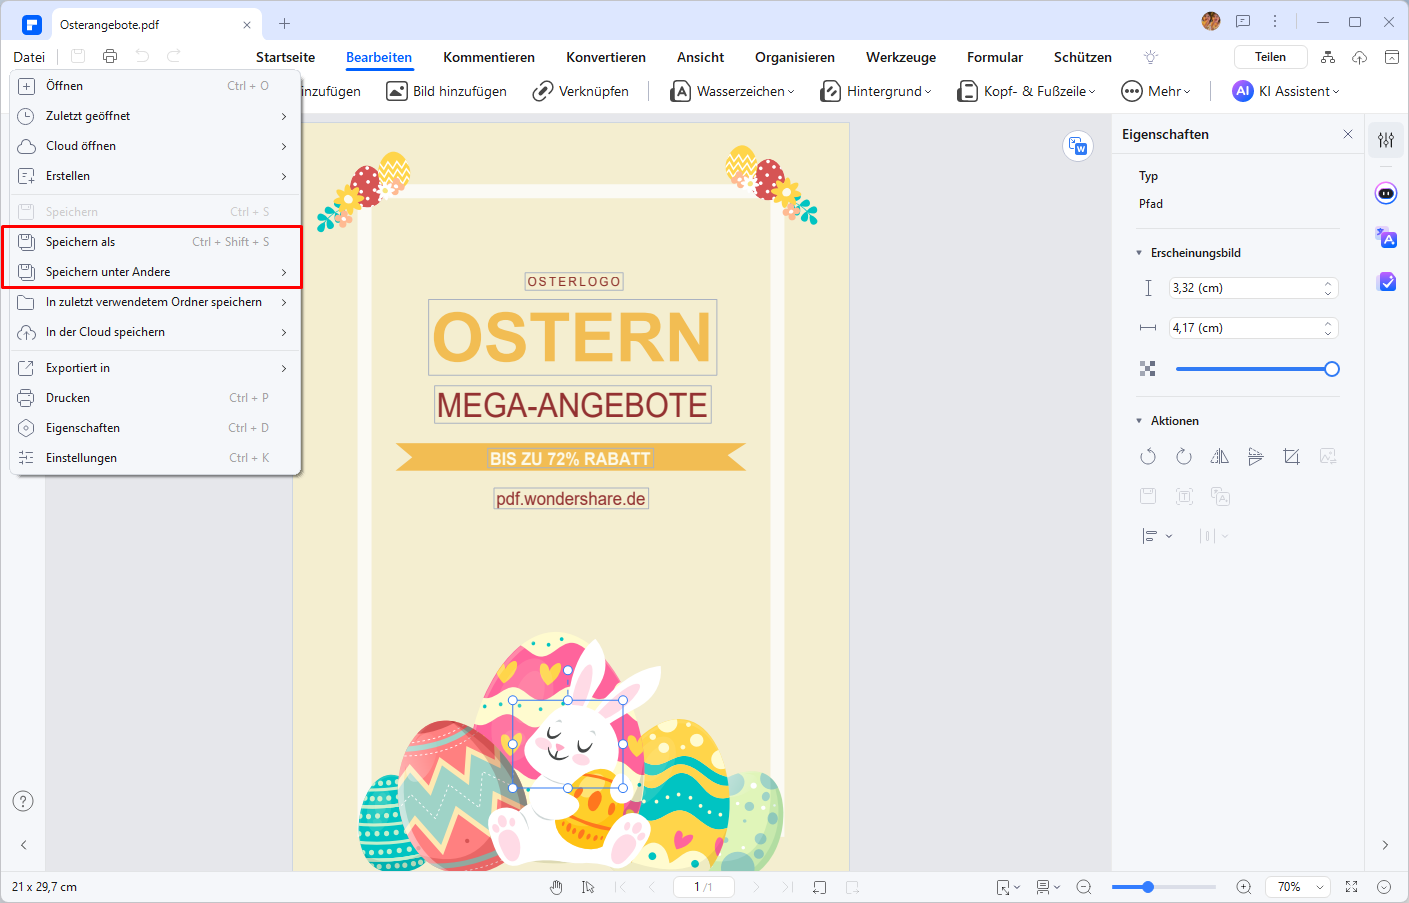Collapse the Erscheinungsbild section
Viewport: 1409px width, 903px height.
[x=1139, y=253]
